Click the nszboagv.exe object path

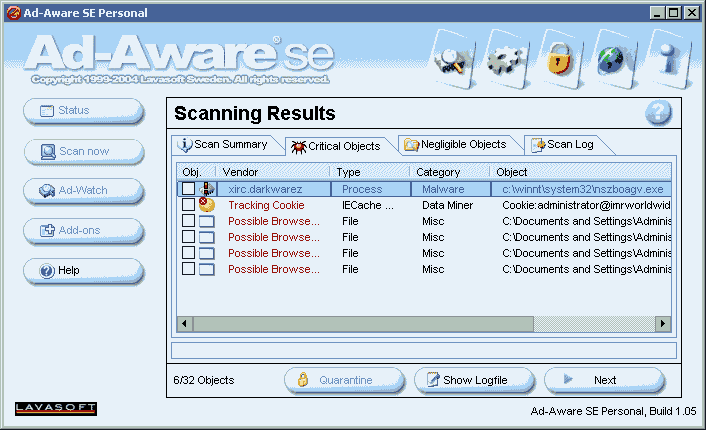click(x=583, y=189)
